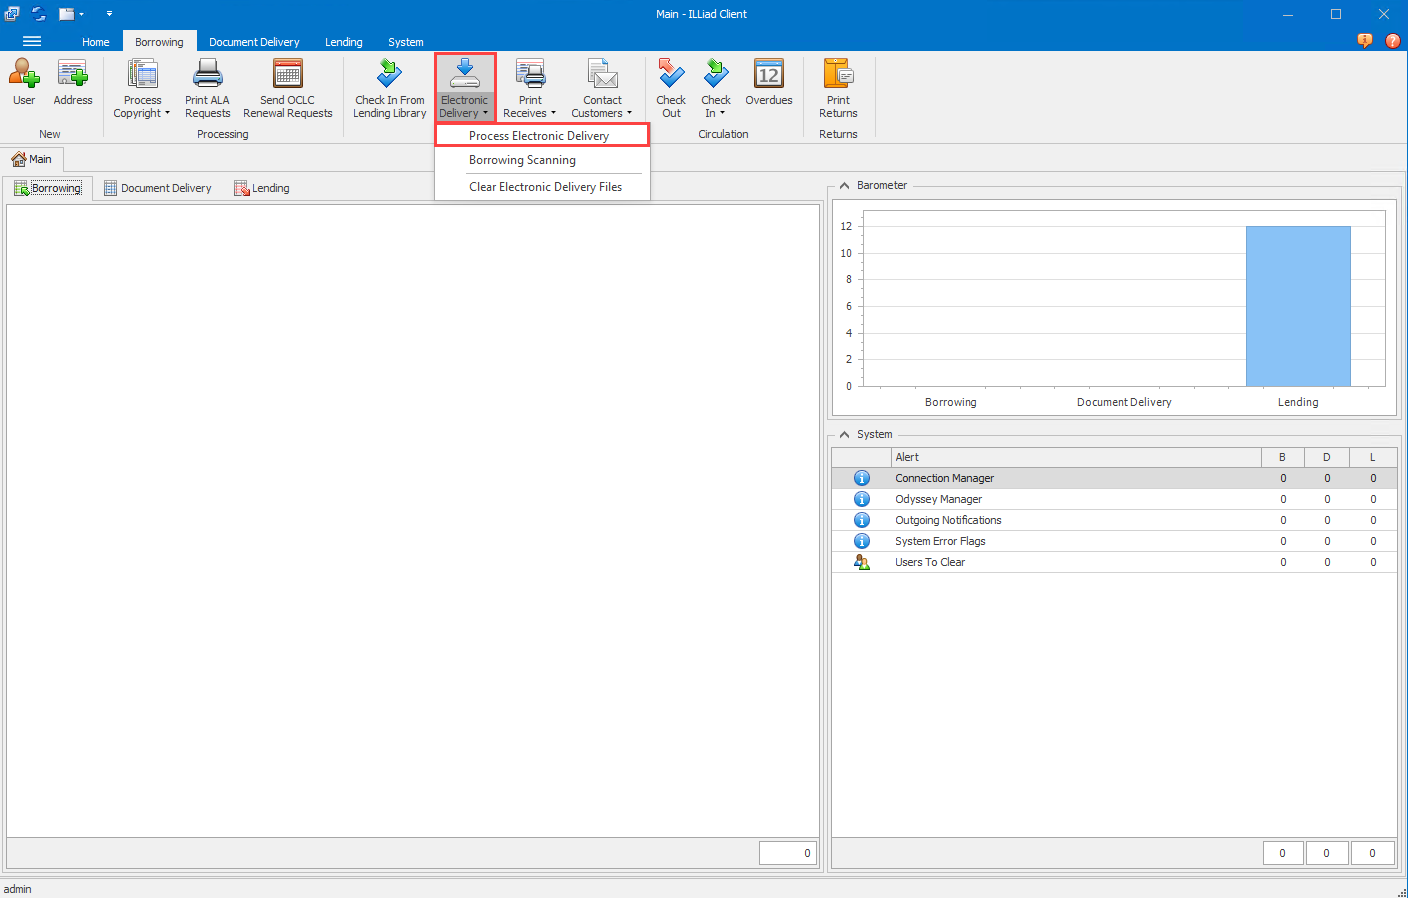Image resolution: width=1408 pixels, height=898 pixels.
Task: Select Process Electronic Delivery menu item
Action: coord(539,136)
